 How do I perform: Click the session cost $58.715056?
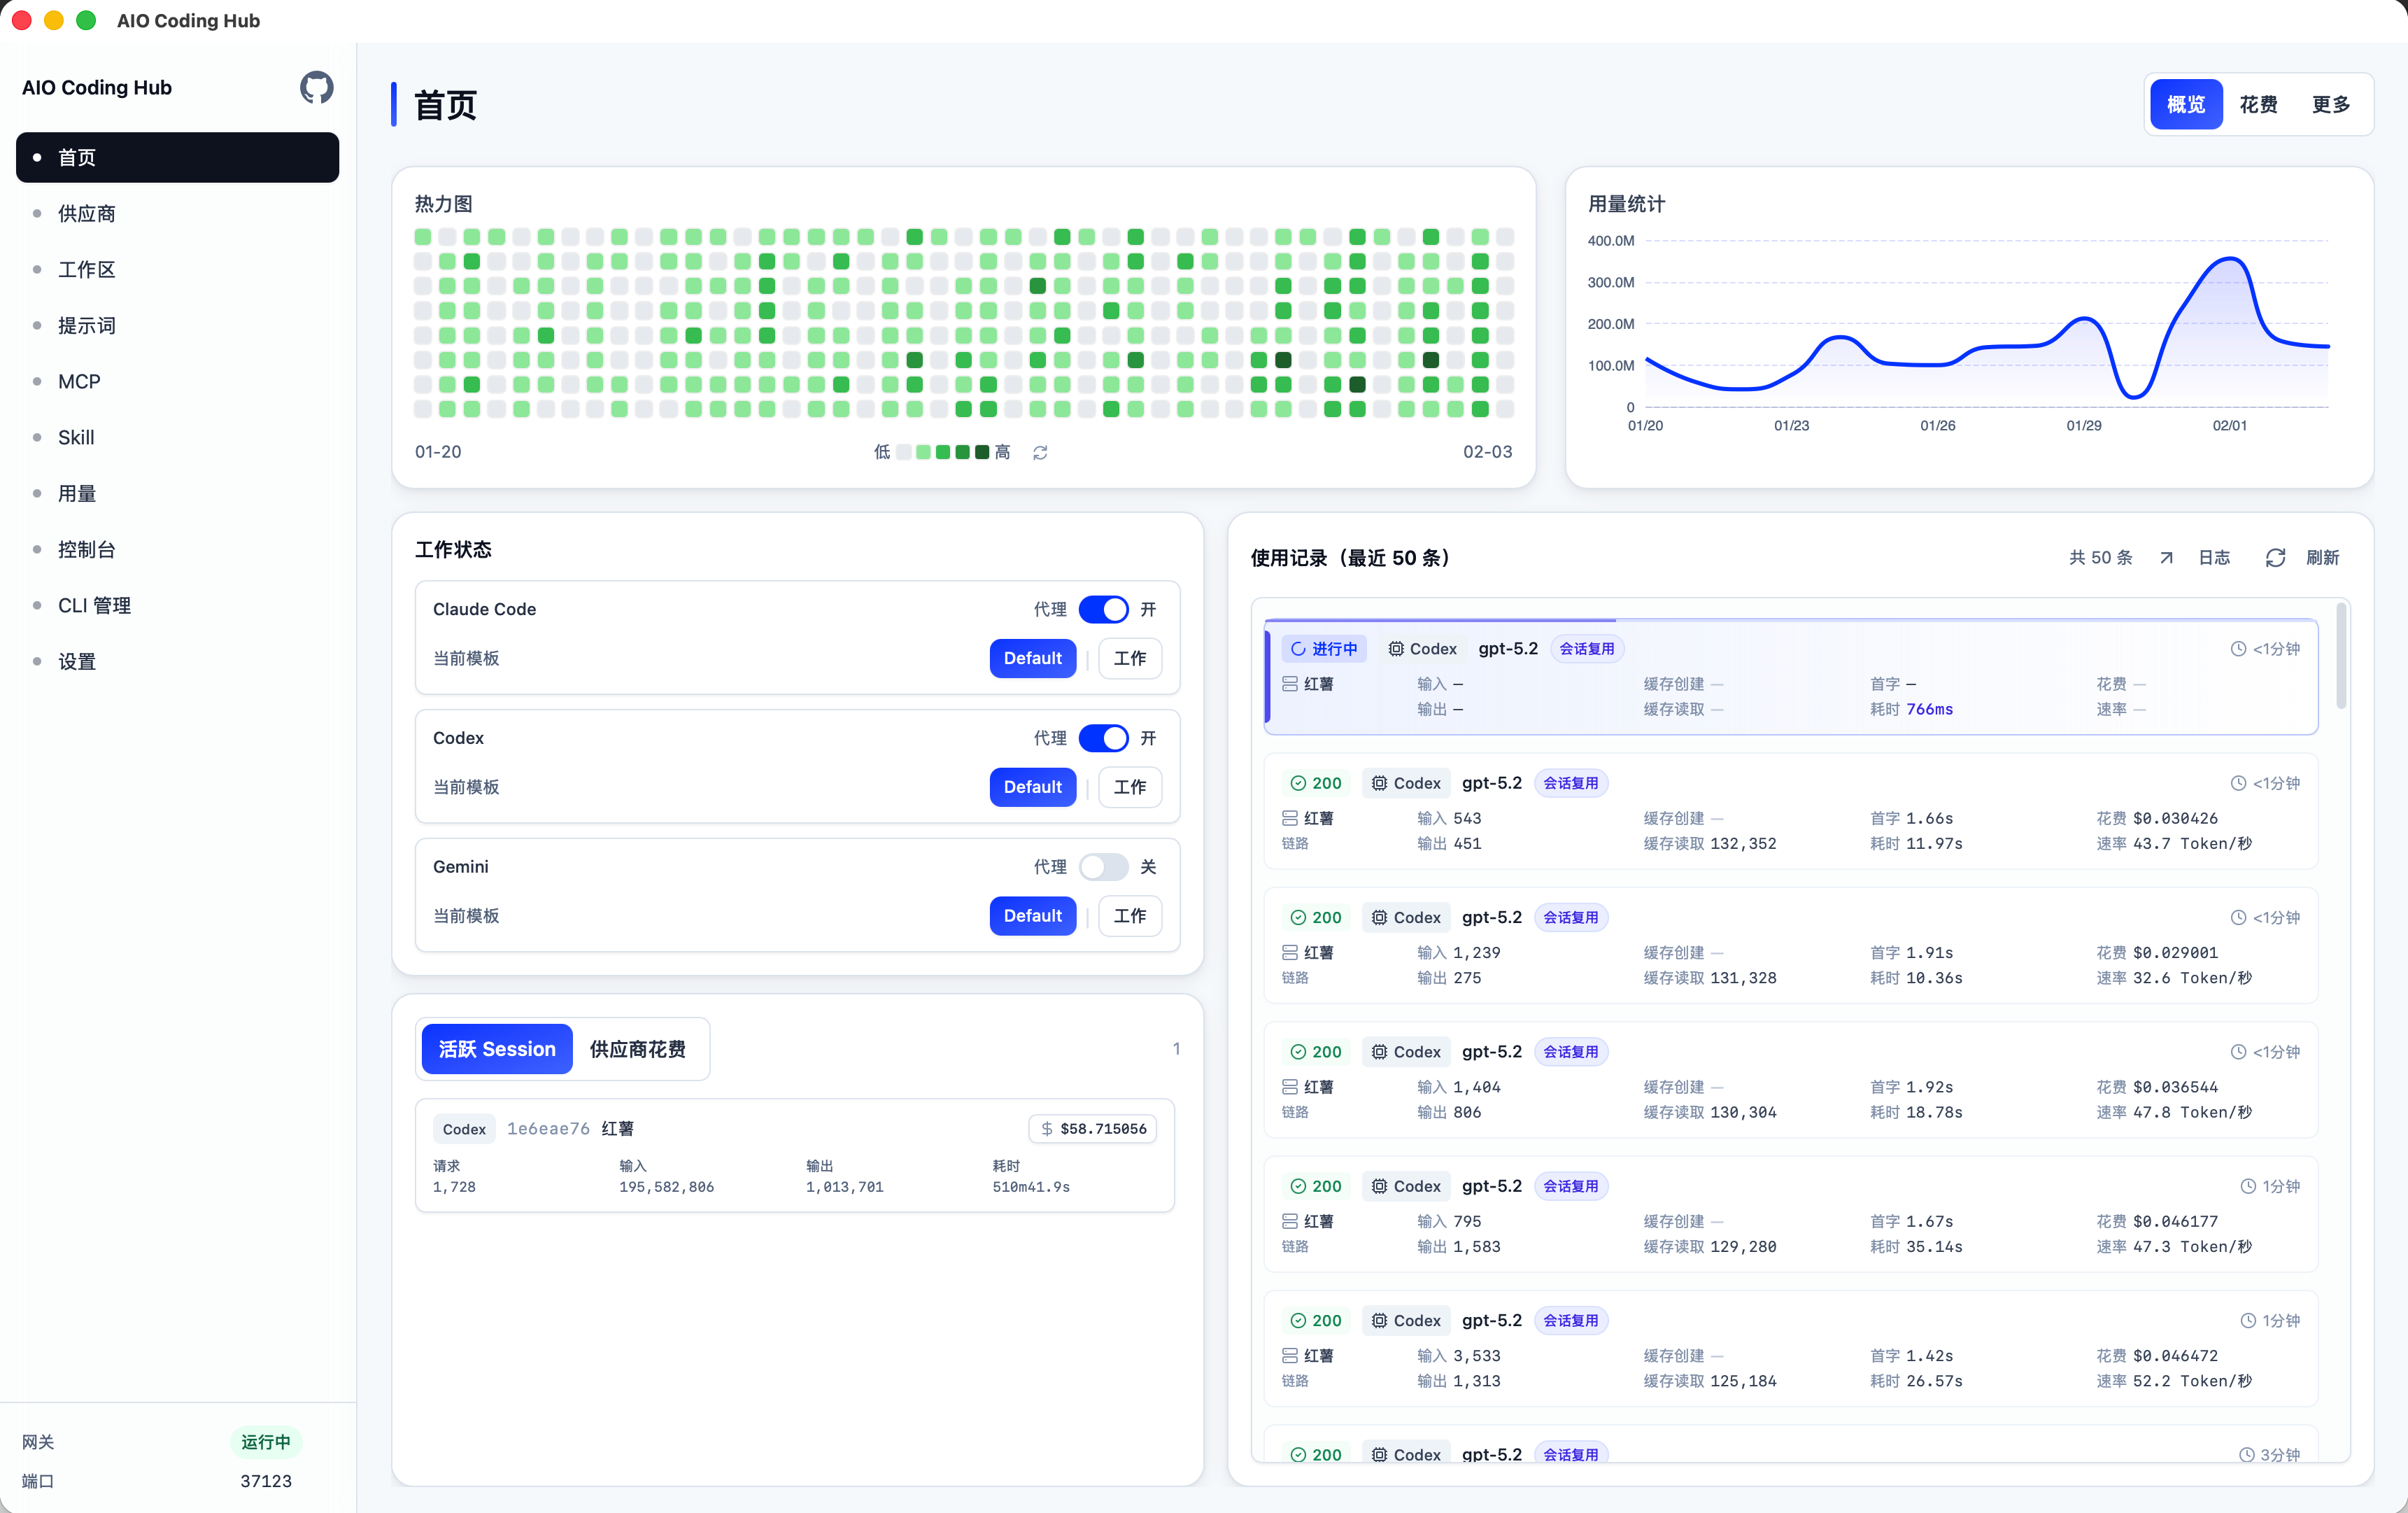(1103, 1129)
